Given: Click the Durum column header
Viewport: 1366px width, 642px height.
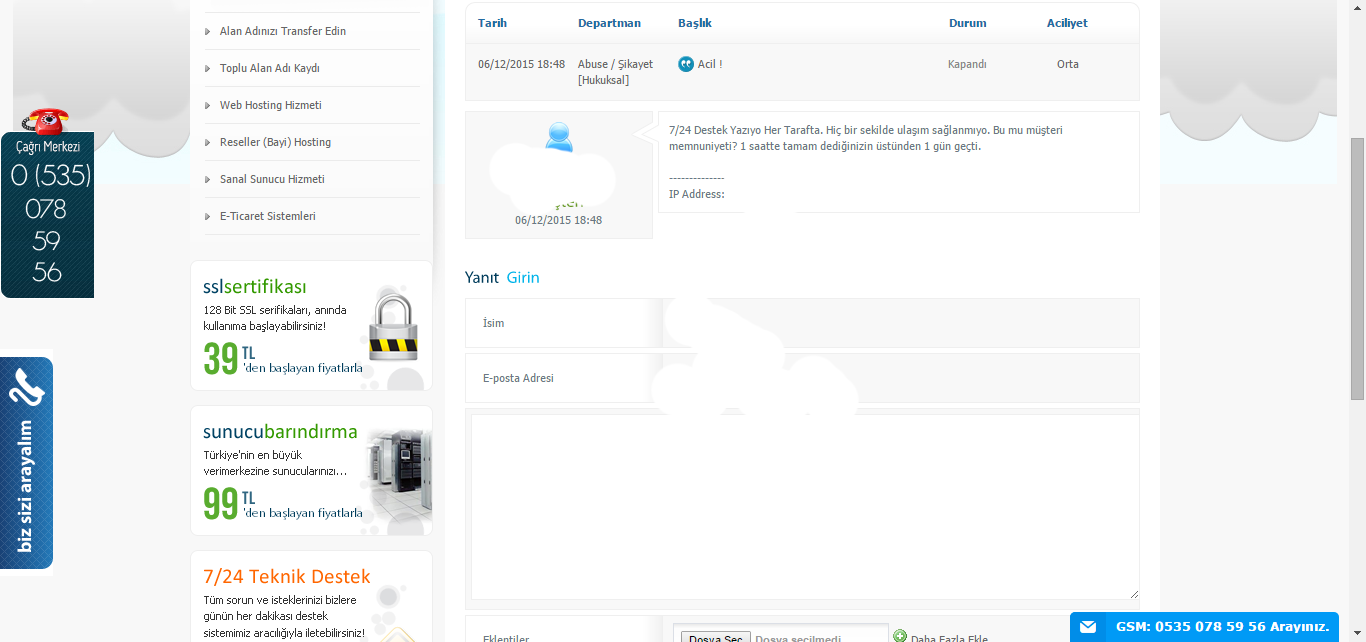Looking at the screenshot, I should (x=967, y=23).
